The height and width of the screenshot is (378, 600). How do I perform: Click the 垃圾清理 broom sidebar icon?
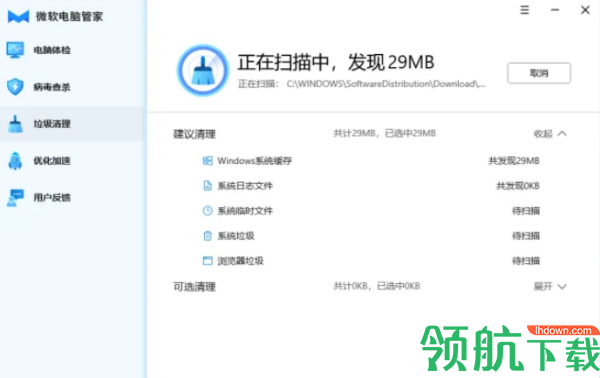(15, 124)
